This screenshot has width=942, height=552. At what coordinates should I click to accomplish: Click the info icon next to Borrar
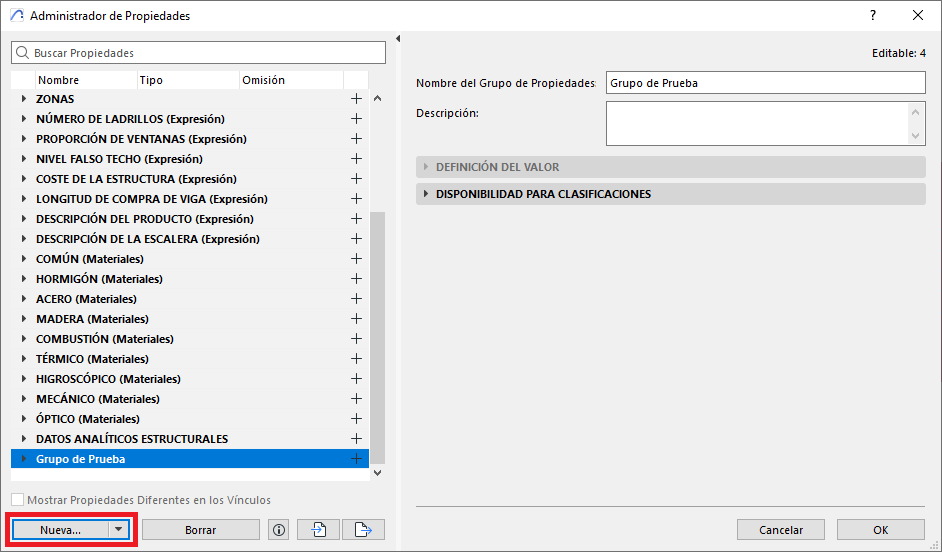[279, 530]
